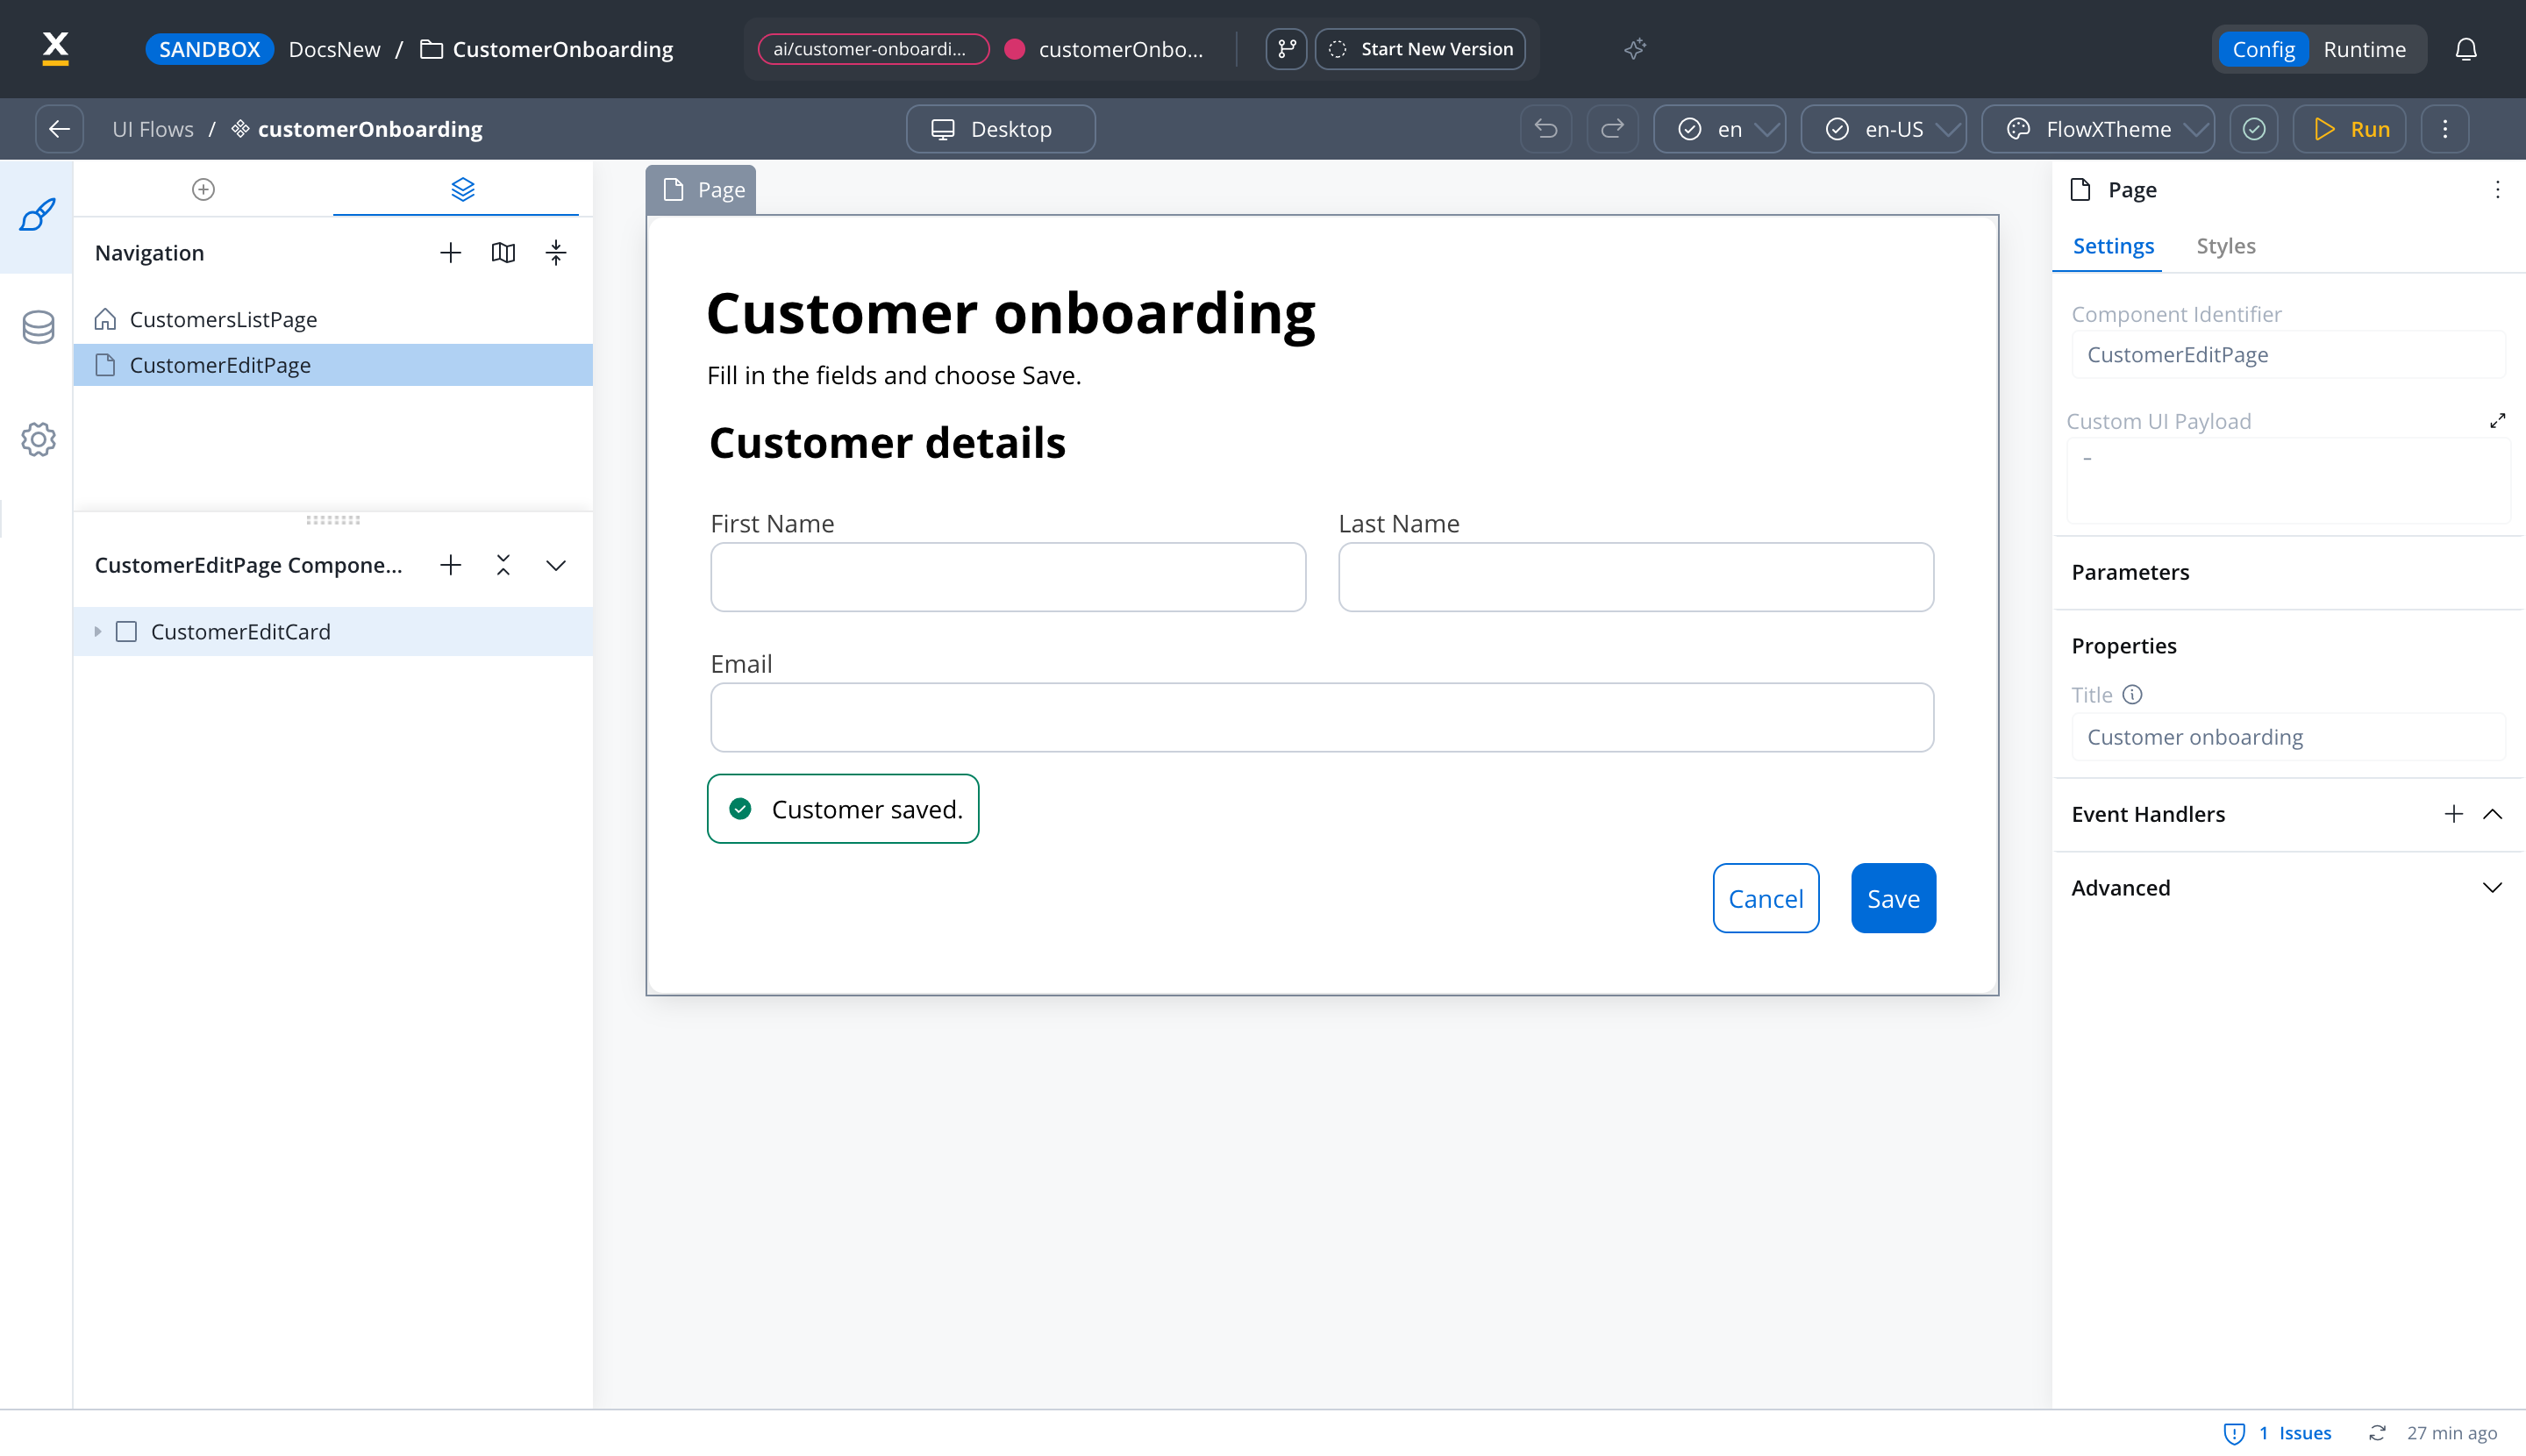Click the FlowX logo icon
This screenshot has width=2526, height=1456.
56,48
